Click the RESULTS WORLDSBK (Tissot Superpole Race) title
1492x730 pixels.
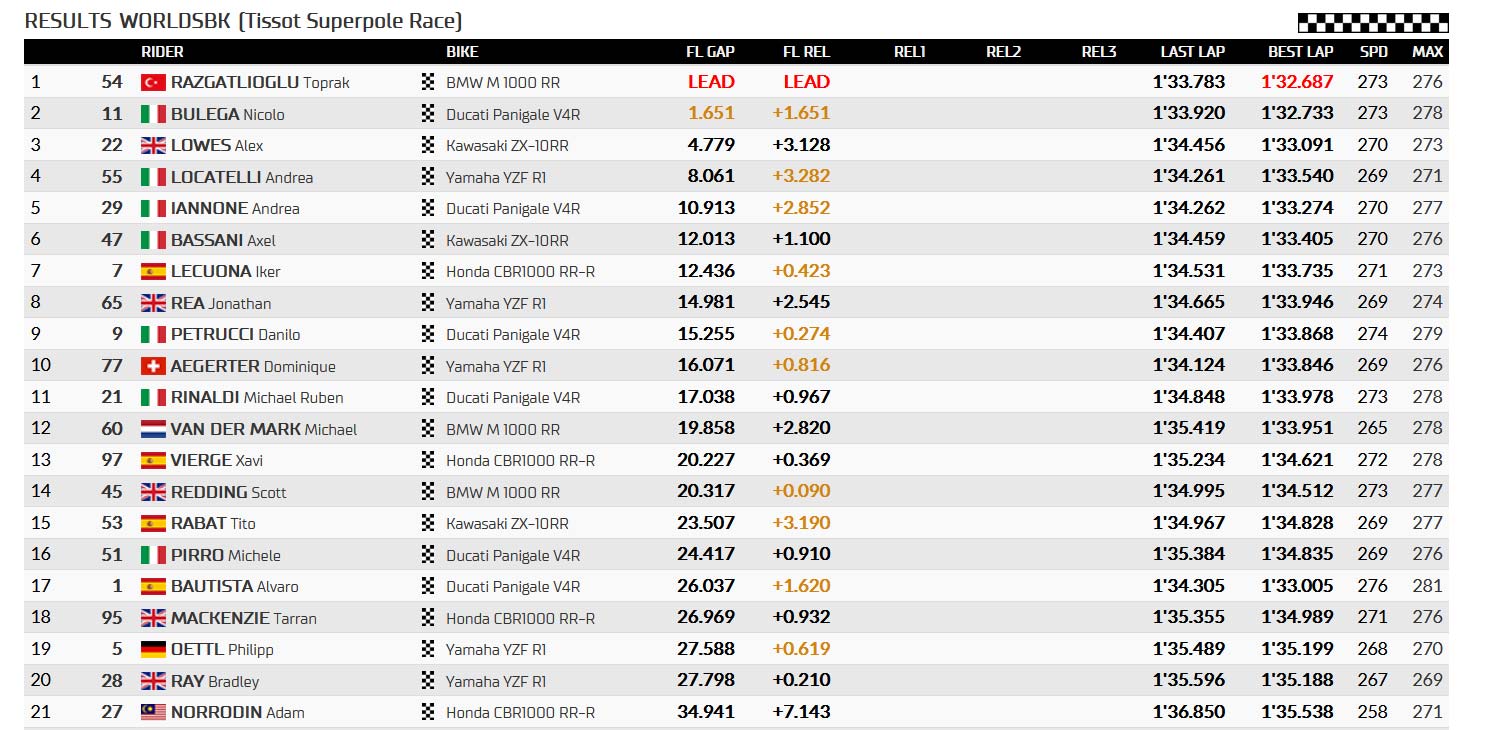[x=243, y=21]
